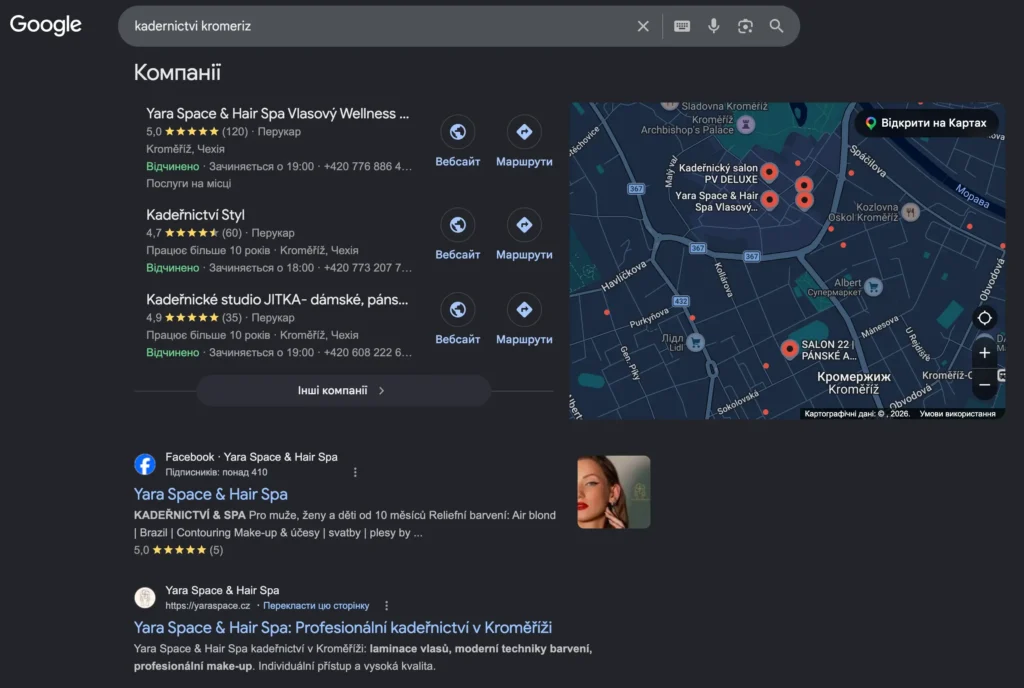Open website icon for Yara Space
Image resolution: width=1024 pixels, height=688 pixels.
(x=458, y=132)
